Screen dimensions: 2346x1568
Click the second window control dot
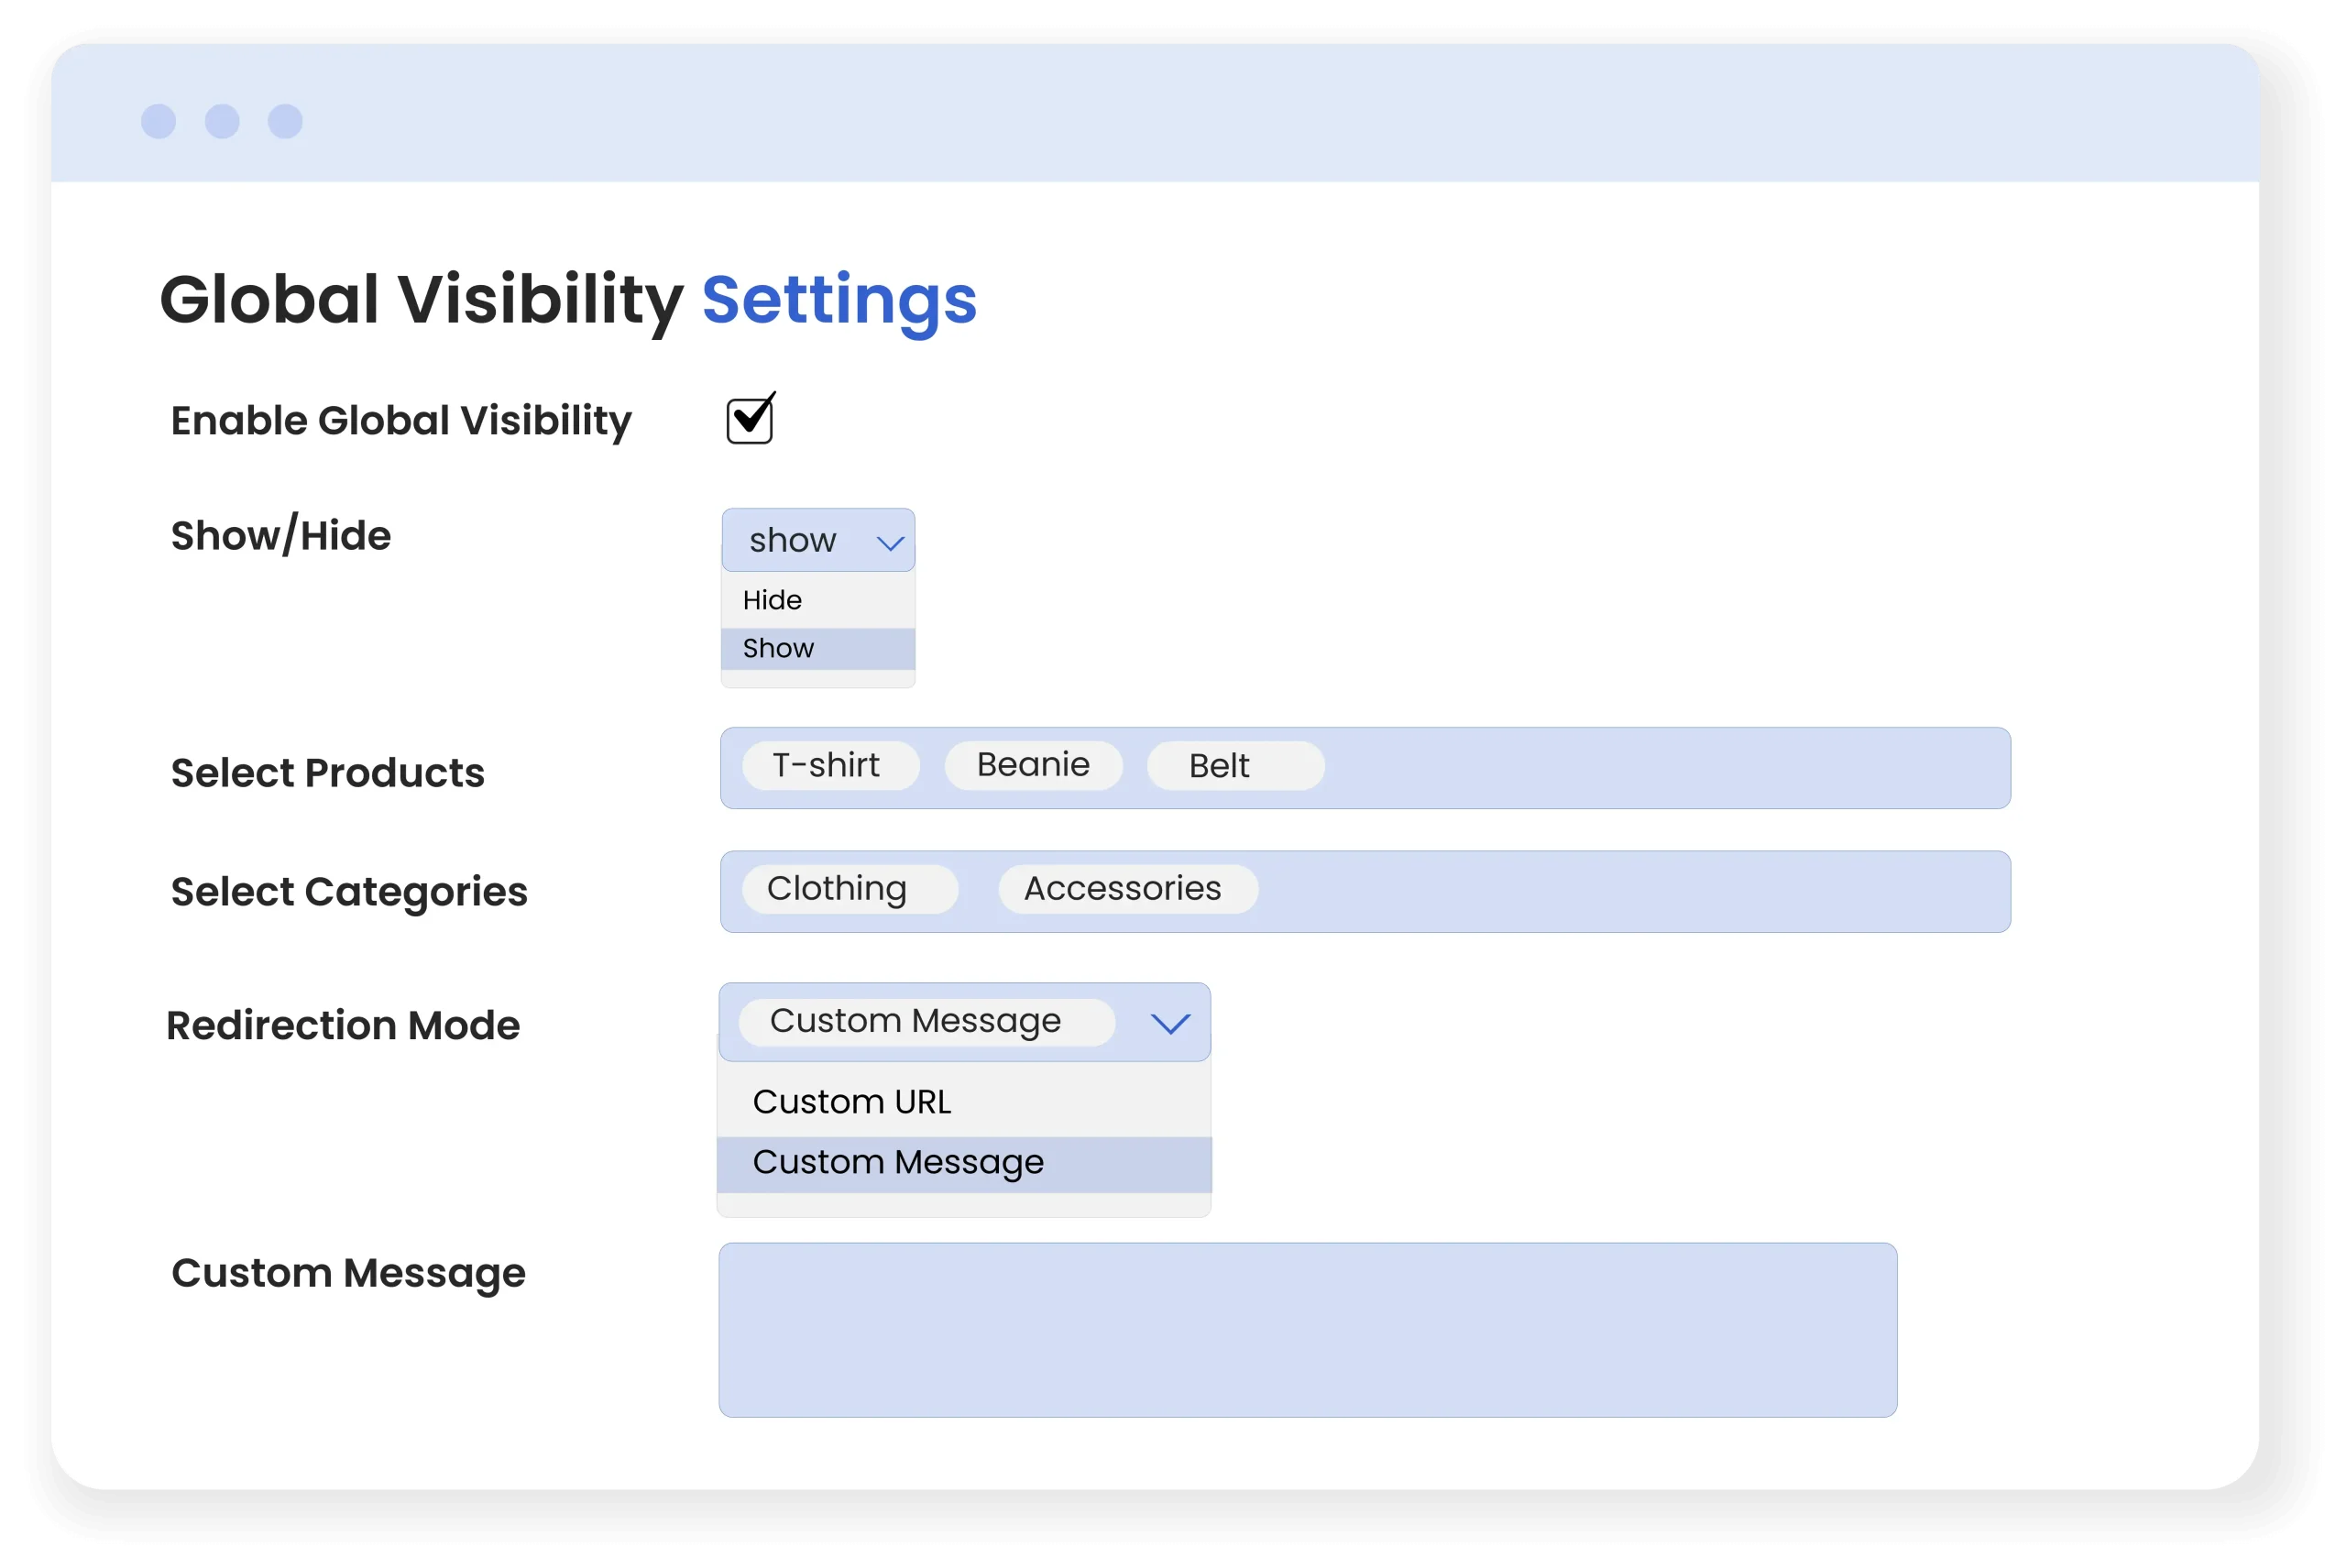click(x=222, y=121)
